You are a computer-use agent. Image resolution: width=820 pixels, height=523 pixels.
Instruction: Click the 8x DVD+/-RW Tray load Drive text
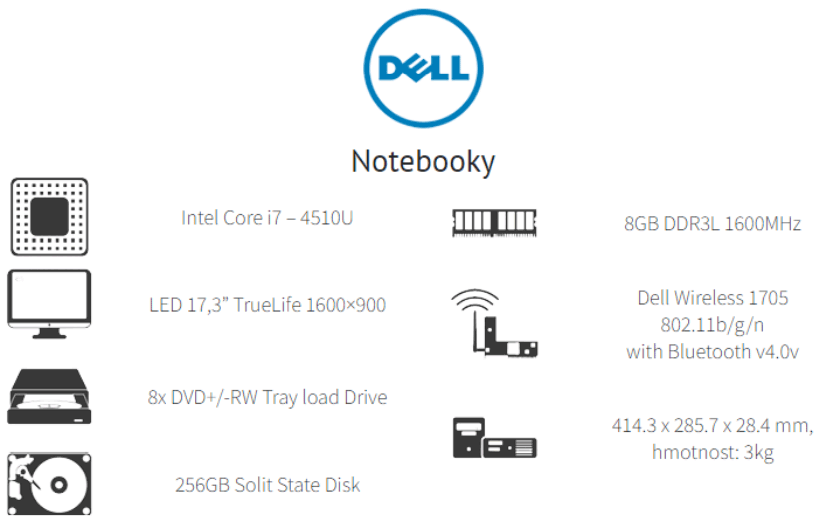267,397
